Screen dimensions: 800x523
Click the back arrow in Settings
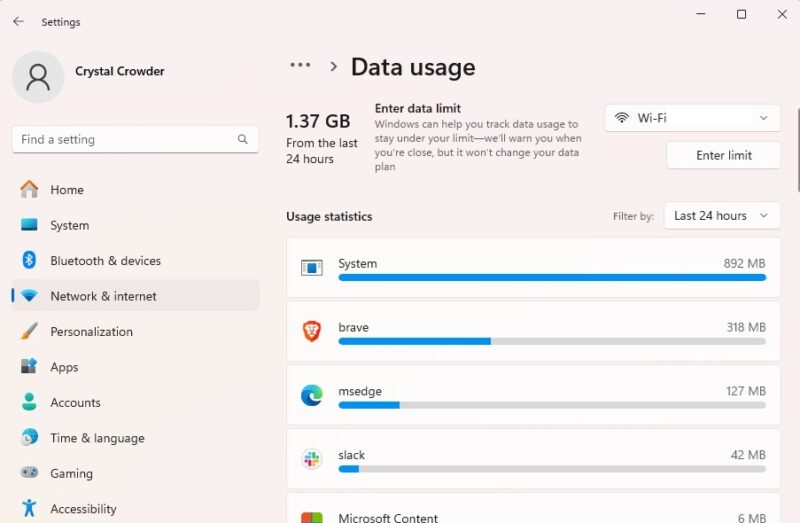[x=18, y=21]
